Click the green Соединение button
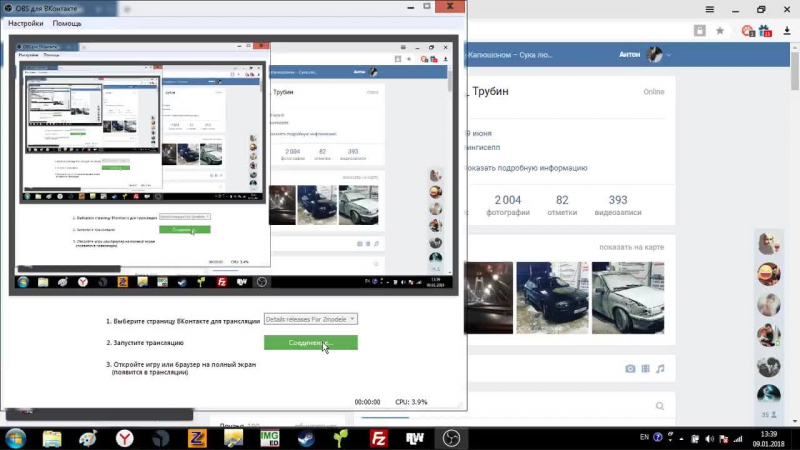 point(311,342)
